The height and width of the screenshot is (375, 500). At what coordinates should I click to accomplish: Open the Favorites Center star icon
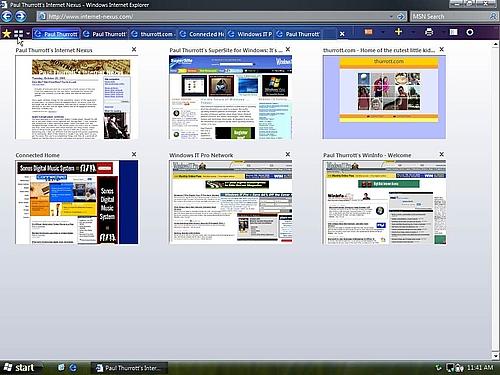pyautogui.click(x=6, y=34)
